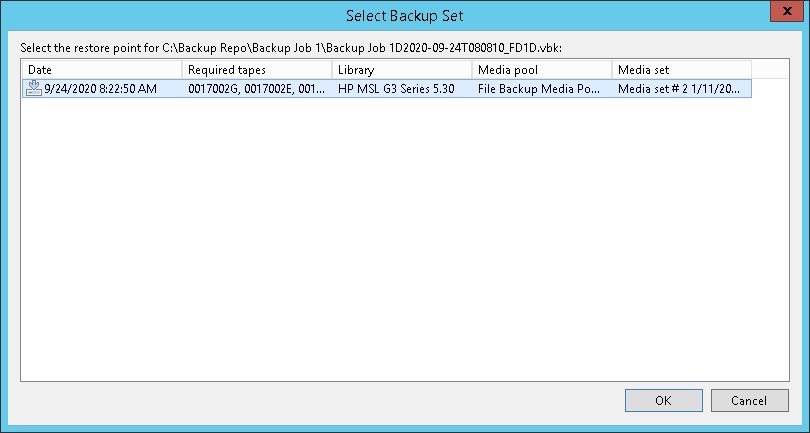Click the required tapes cell starting 0017002G
This screenshot has width=810, height=433.
[x=255, y=89]
